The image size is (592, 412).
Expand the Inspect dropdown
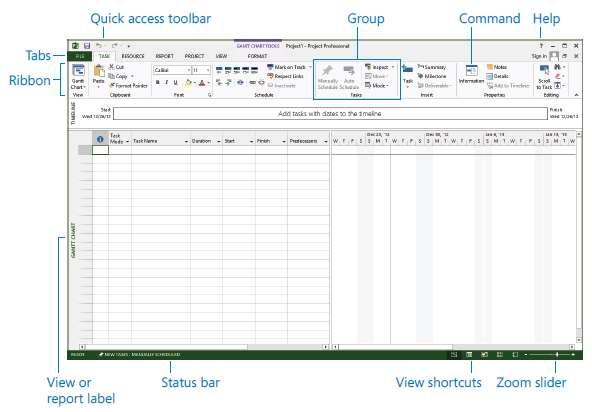click(x=393, y=67)
